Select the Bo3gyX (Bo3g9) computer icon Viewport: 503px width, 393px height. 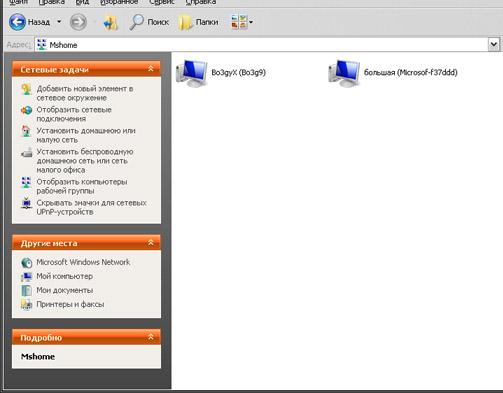(x=192, y=73)
